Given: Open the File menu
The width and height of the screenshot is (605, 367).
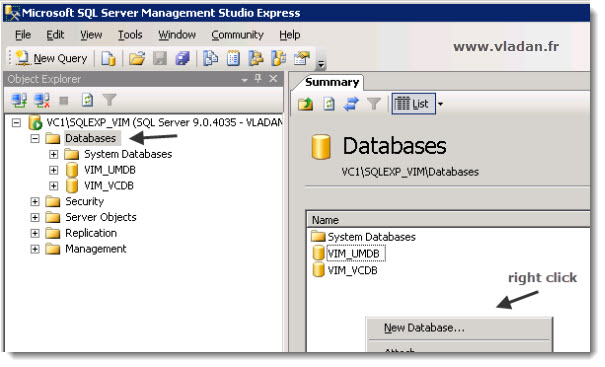Looking at the screenshot, I should 23,35.
